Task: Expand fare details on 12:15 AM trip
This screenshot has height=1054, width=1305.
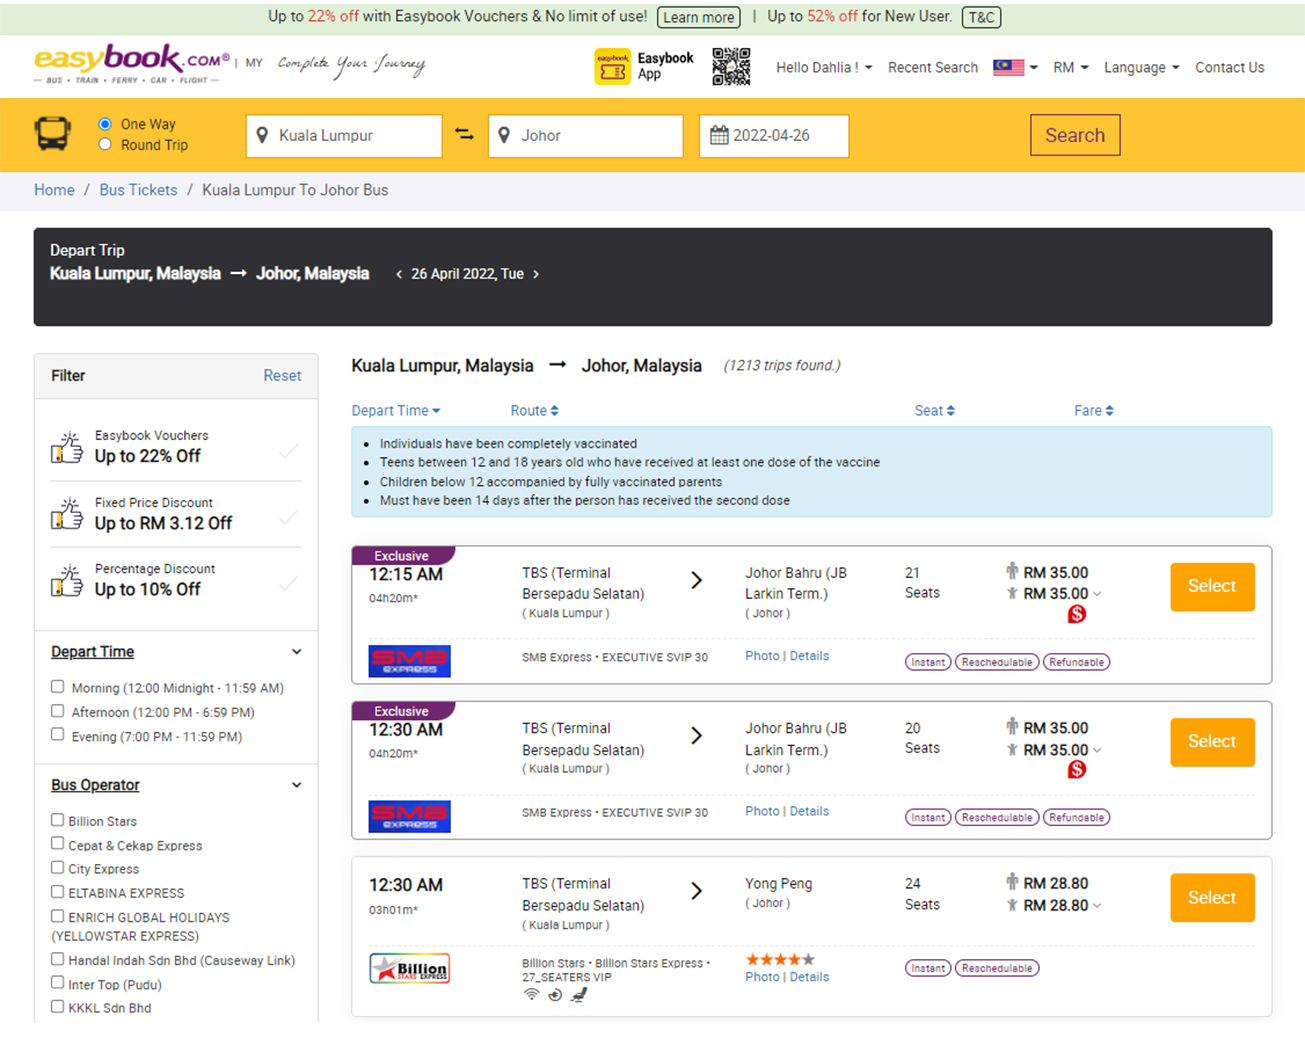Action: coord(1097,594)
